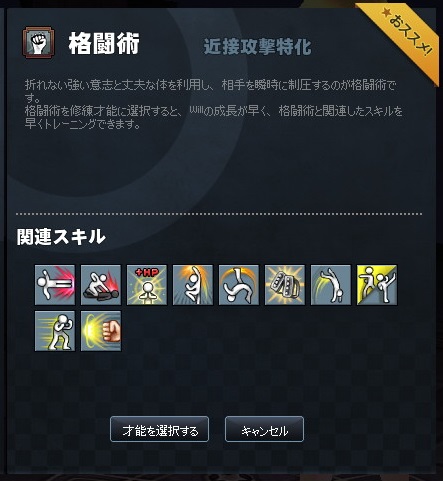
Task: Click the charging boxer stance skill icon
Action: (55, 331)
